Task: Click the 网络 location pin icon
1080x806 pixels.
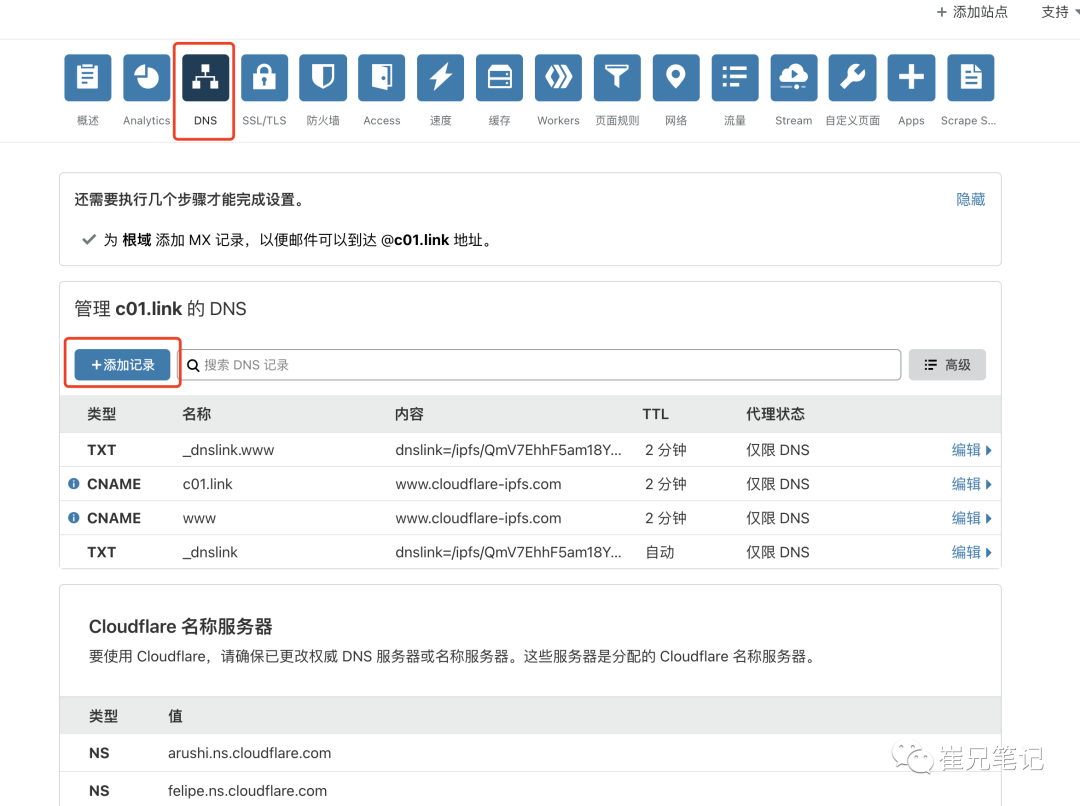Action: coord(676,78)
